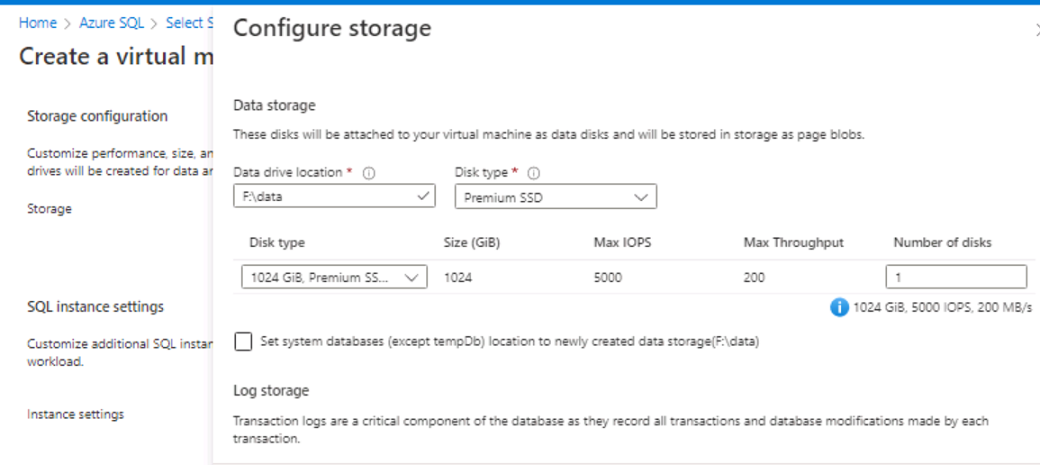Click the Size (GiB) column header
The height and width of the screenshot is (465, 1040).
pos(474,242)
